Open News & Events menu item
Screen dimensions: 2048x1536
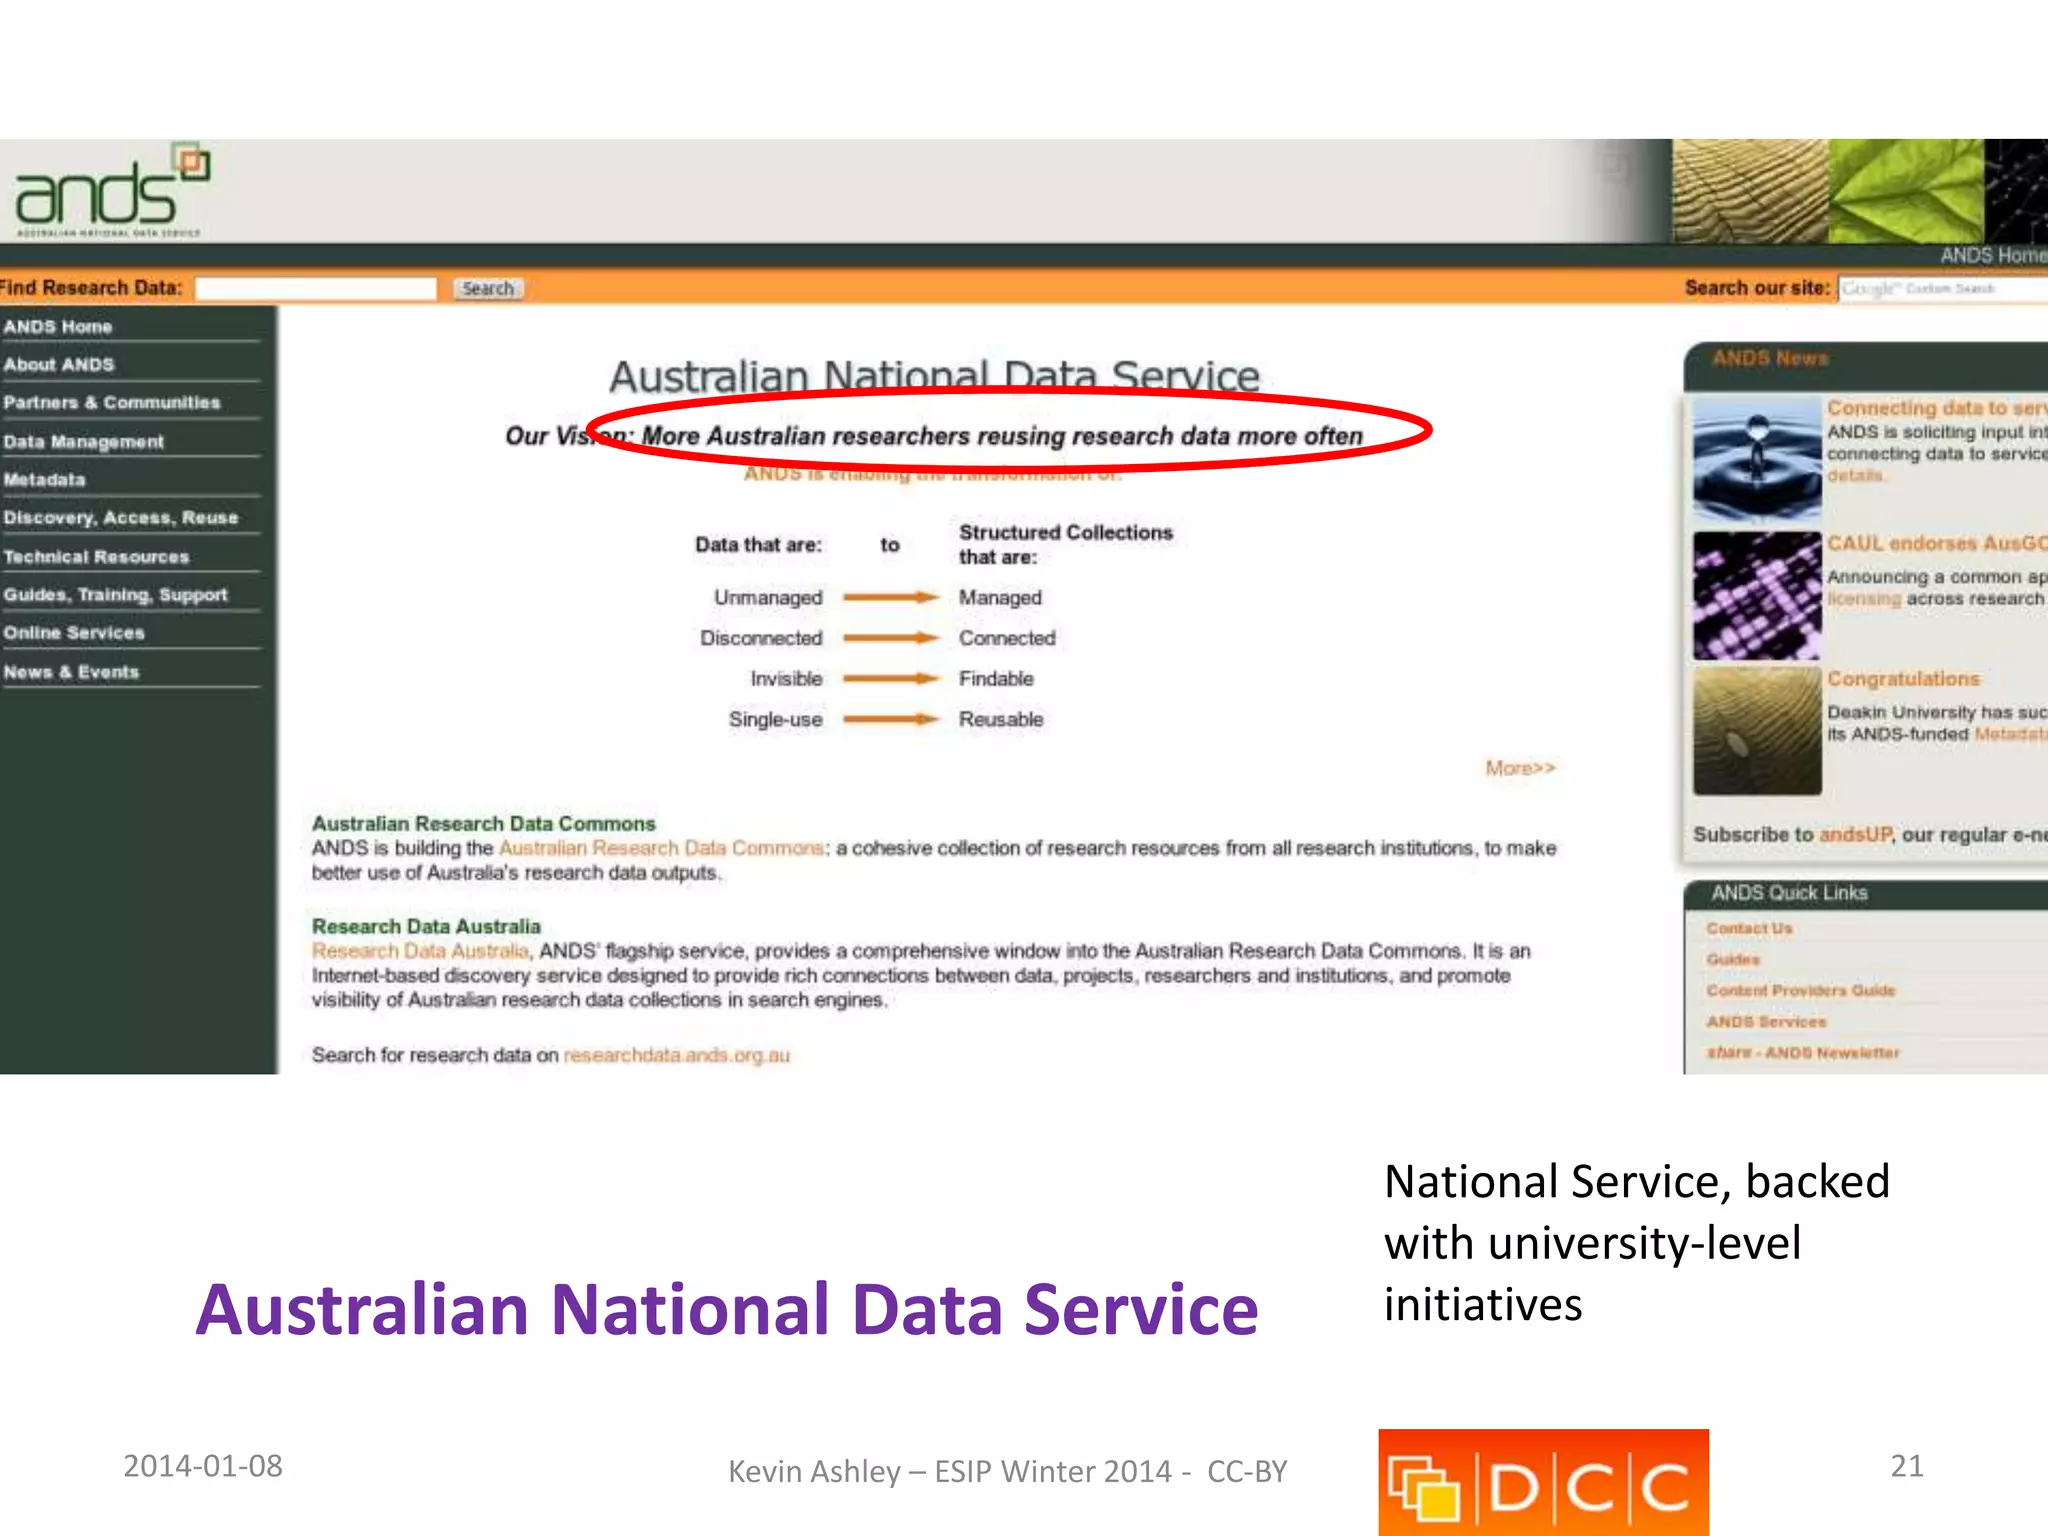click(71, 672)
